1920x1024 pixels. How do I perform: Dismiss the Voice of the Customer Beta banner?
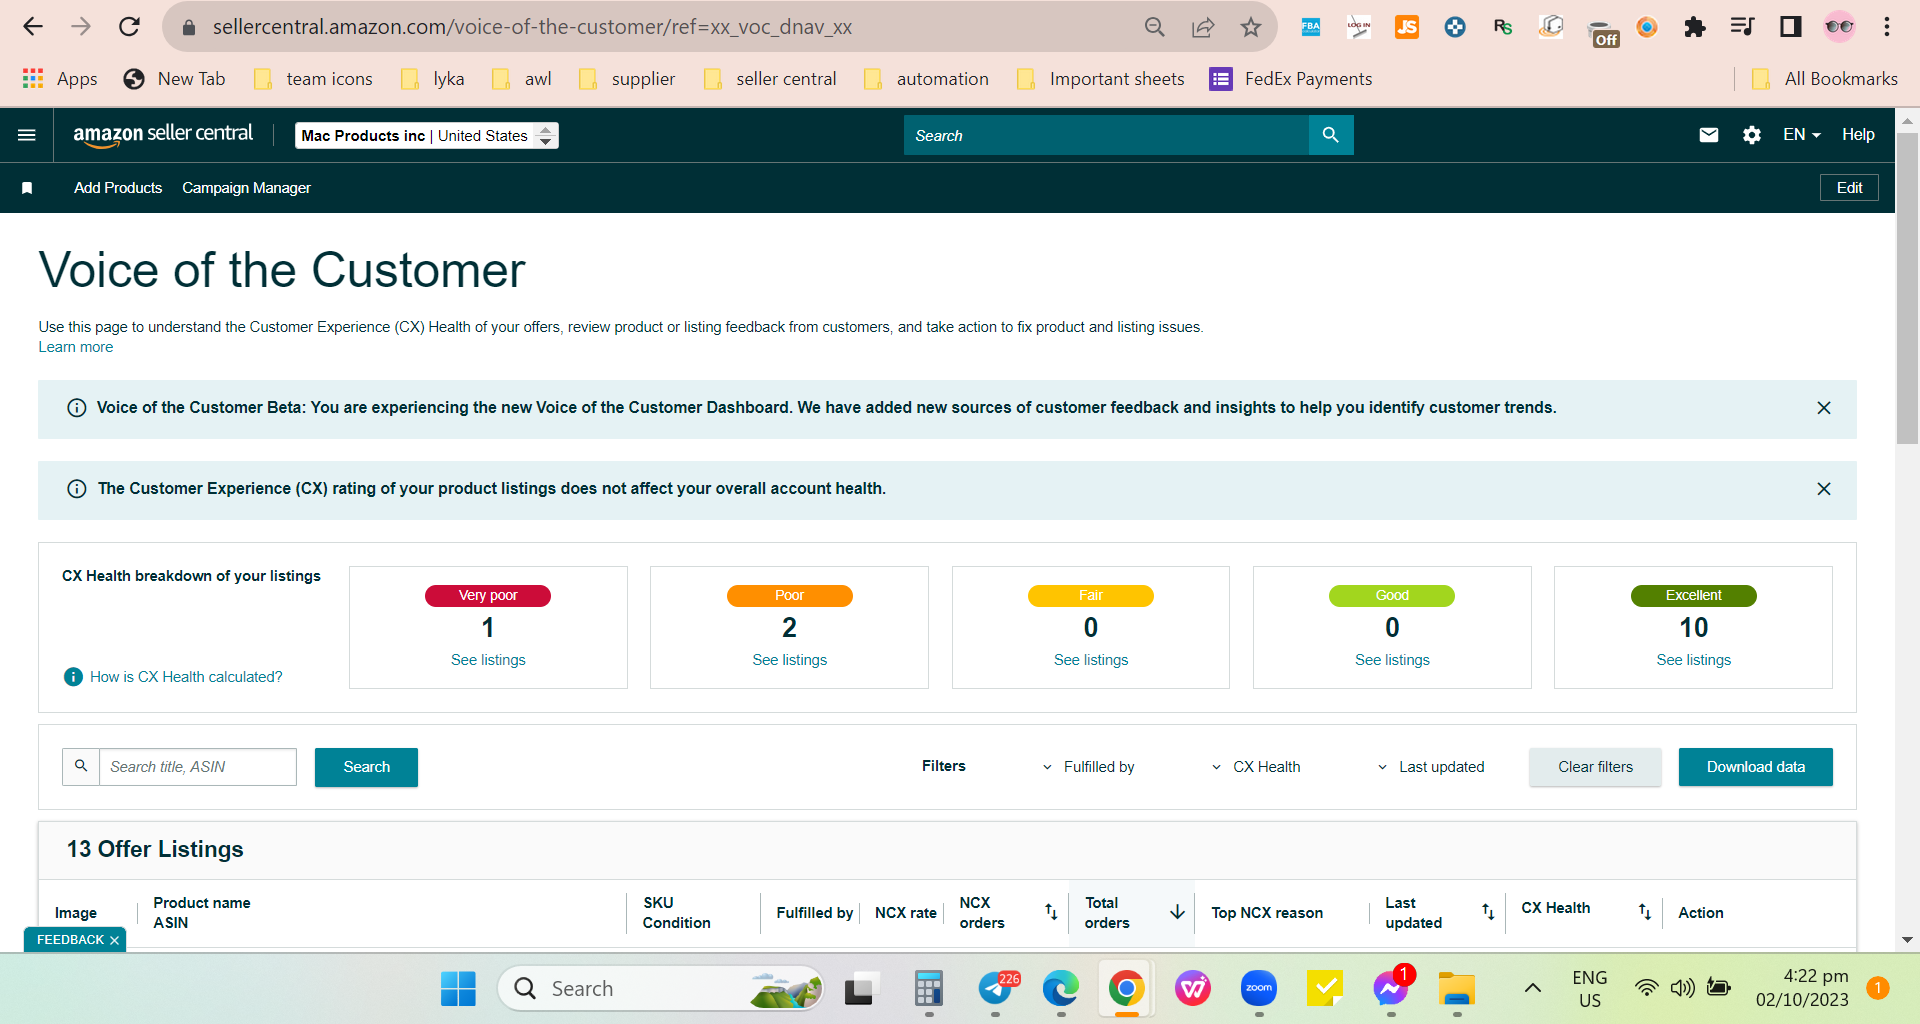point(1824,408)
